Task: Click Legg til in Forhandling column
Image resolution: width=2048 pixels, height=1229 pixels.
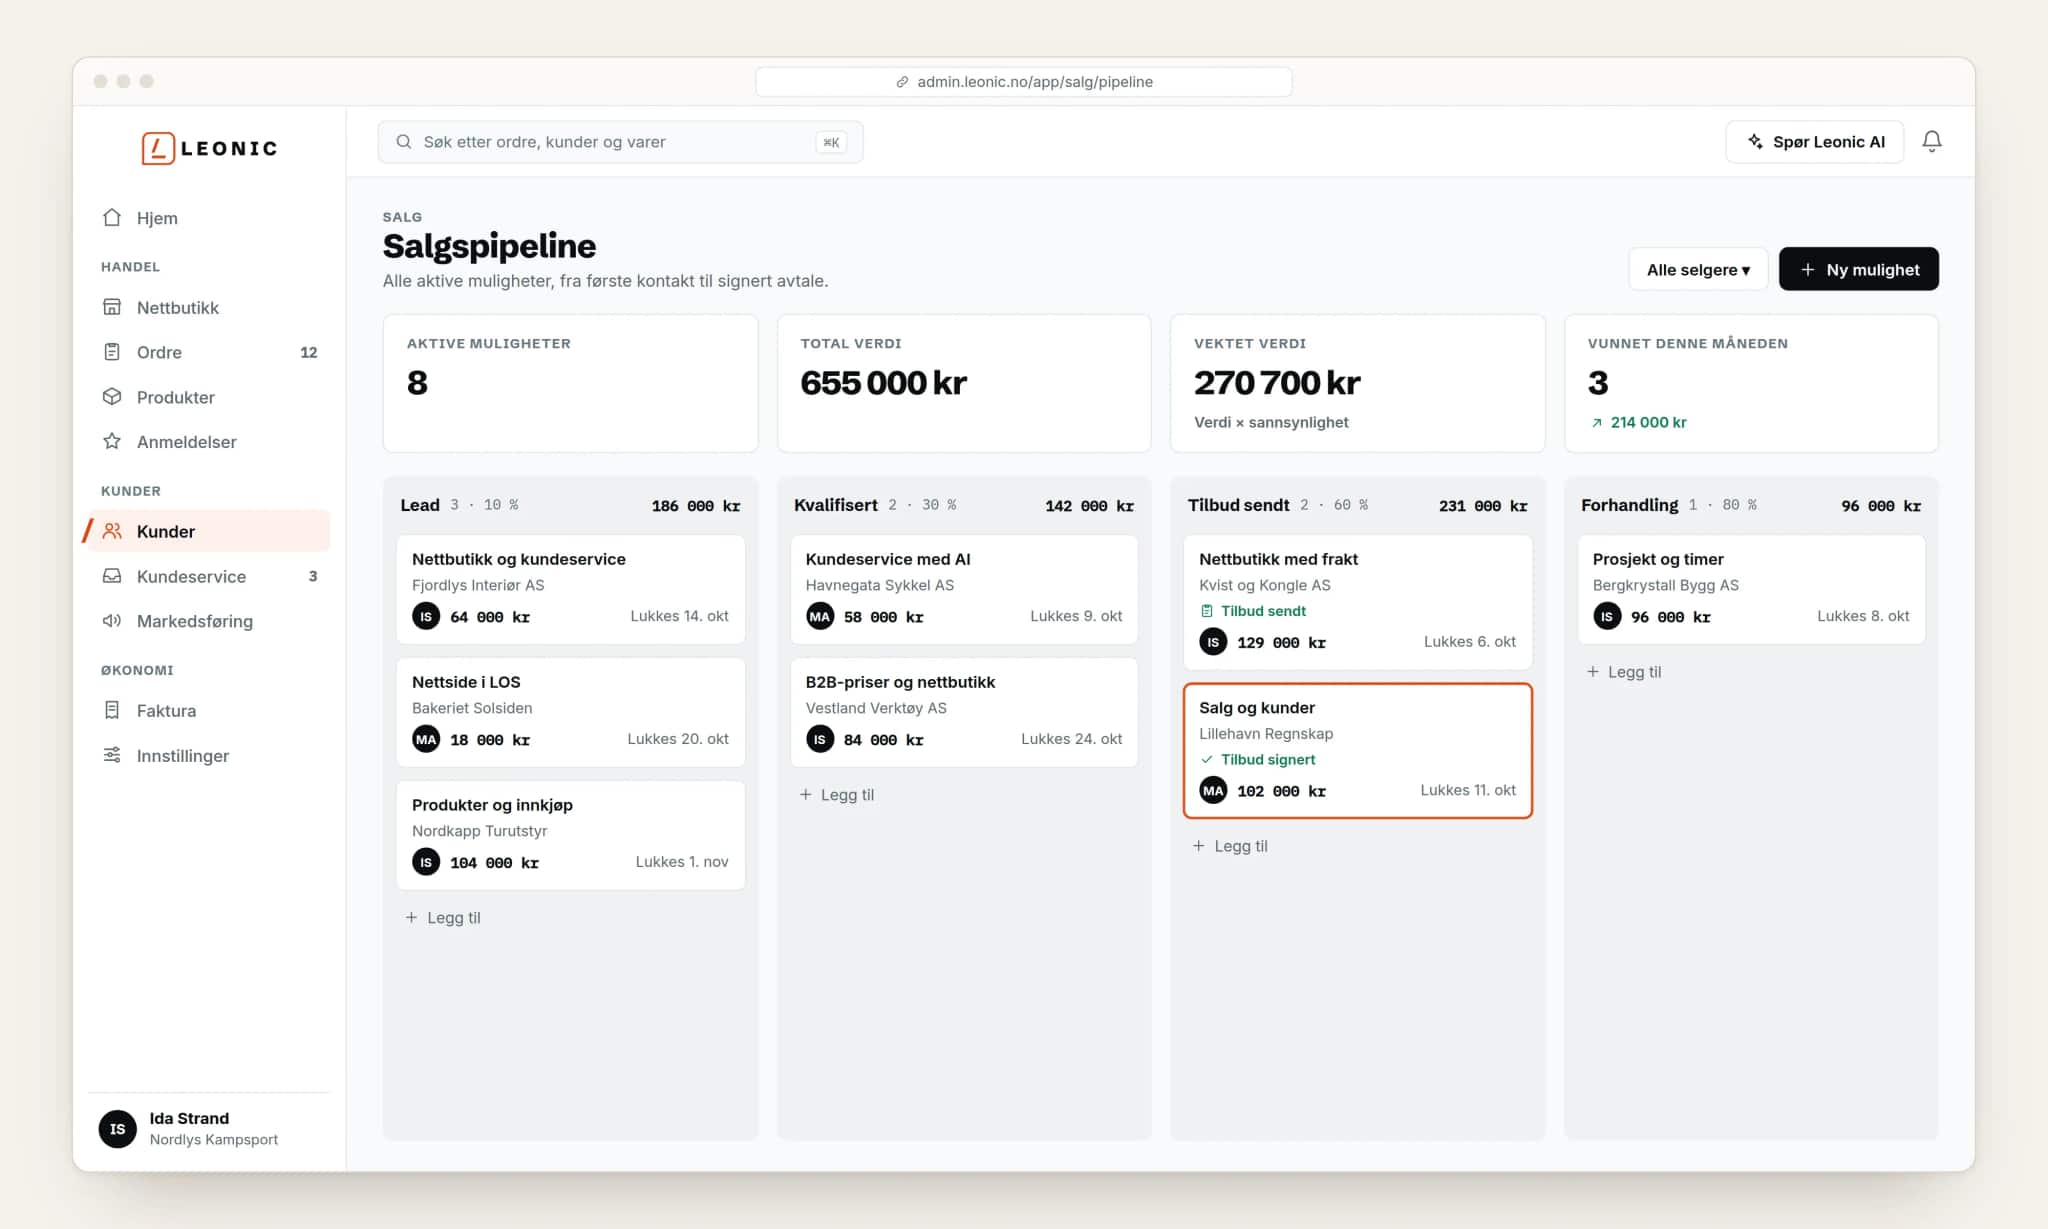Action: click(x=1624, y=671)
